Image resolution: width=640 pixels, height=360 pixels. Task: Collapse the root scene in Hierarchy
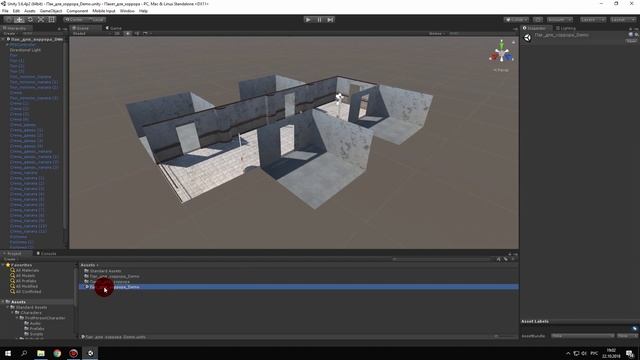(x=3, y=40)
